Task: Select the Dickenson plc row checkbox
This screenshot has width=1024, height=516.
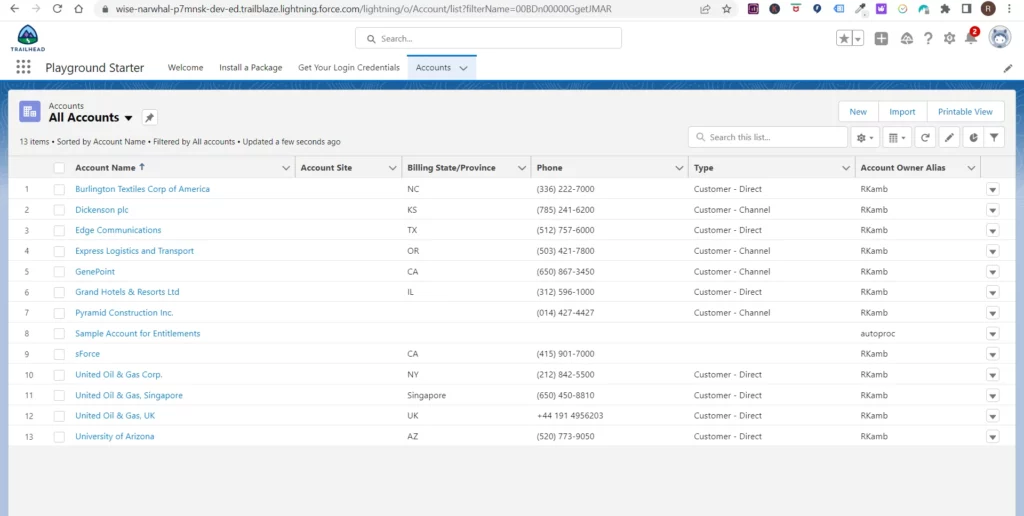Action: [x=59, y=210]
